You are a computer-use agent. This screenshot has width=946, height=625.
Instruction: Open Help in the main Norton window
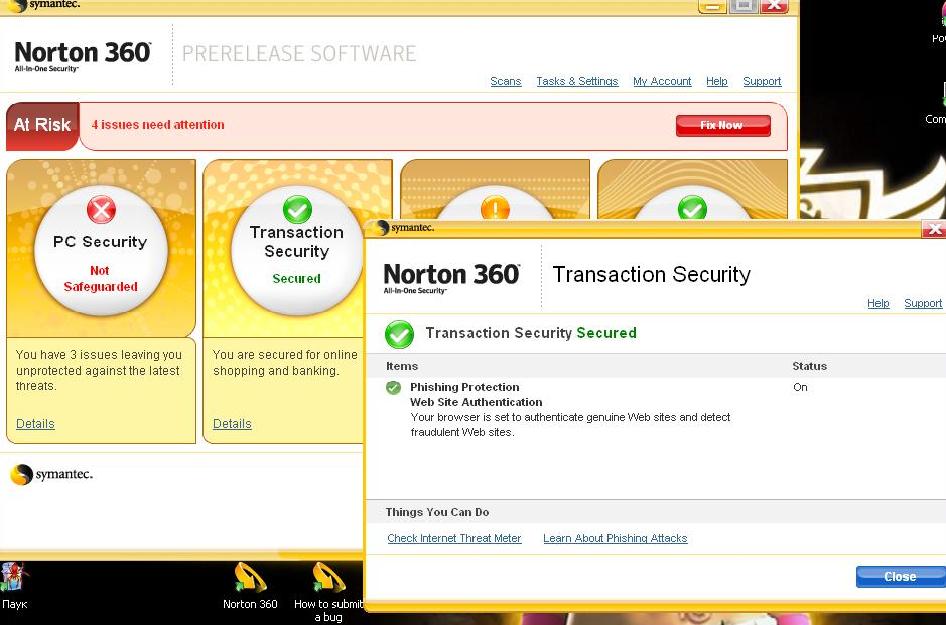[717, 81]
